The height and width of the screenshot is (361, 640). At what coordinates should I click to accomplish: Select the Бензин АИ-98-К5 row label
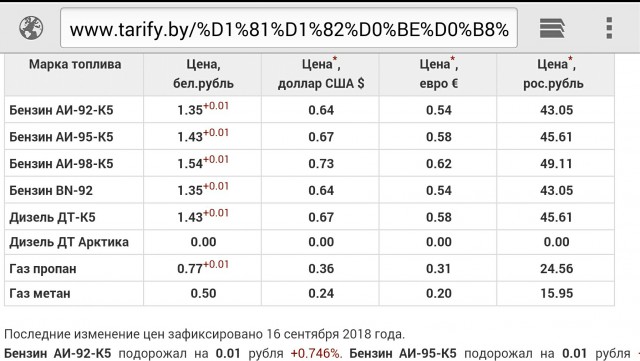tap(61, 164)
